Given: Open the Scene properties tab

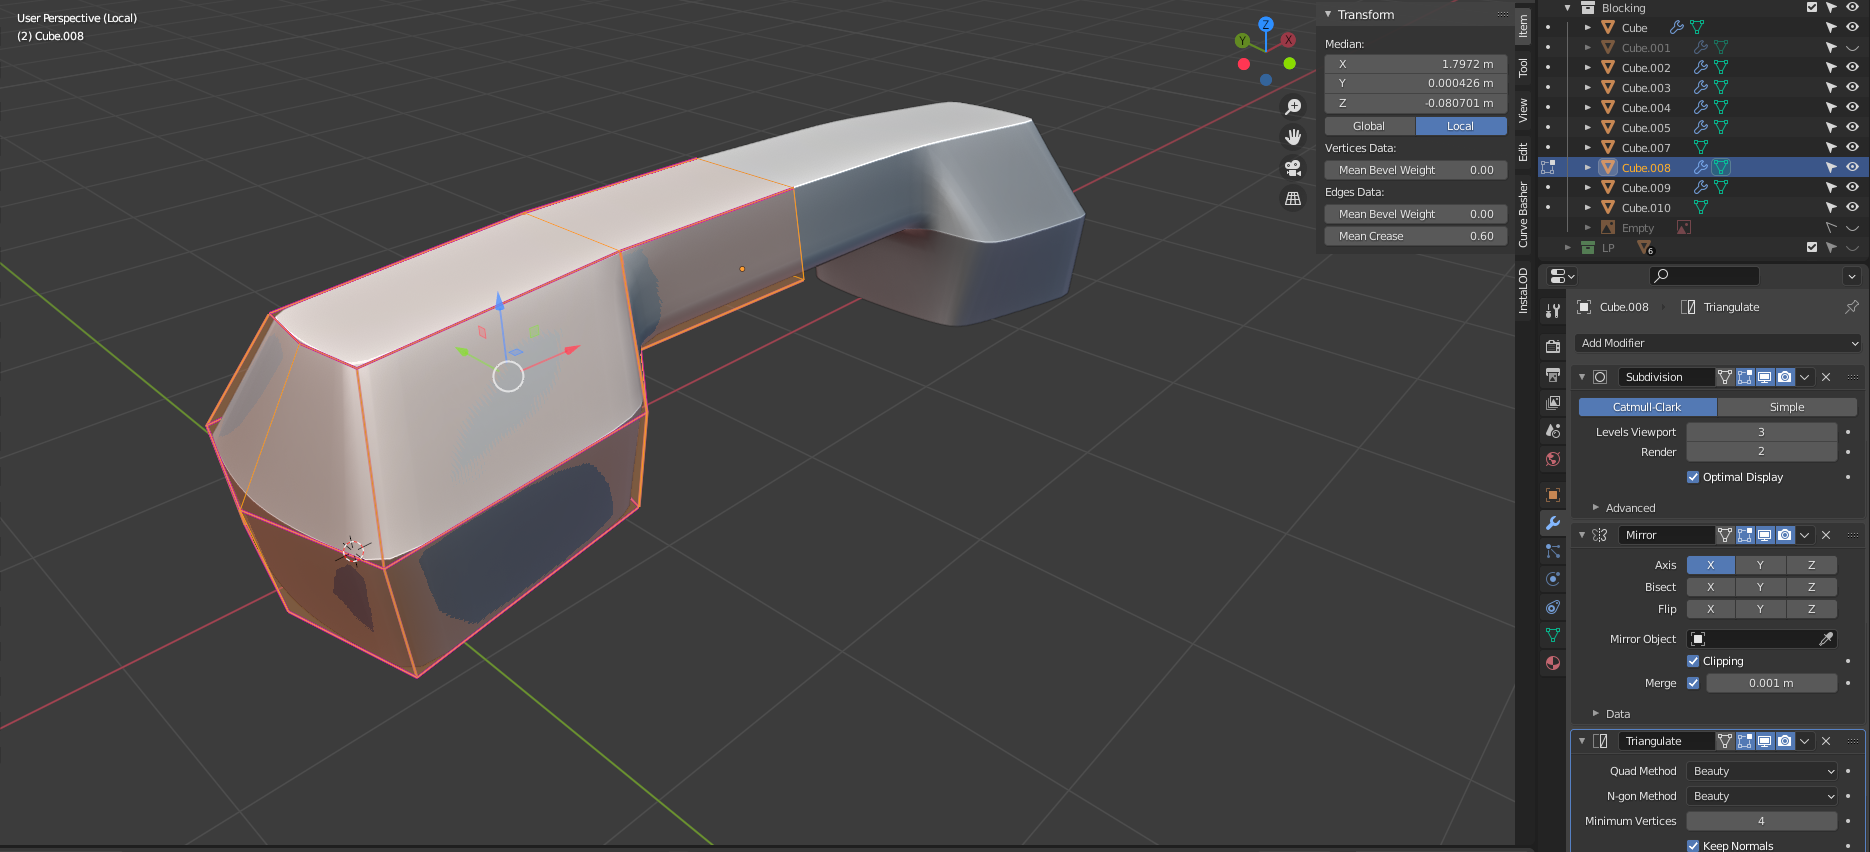Looking at the screenshot, I should 1553,431.
